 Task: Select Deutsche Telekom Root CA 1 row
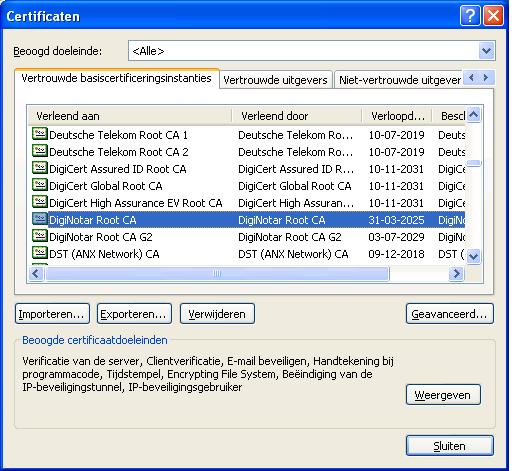[x=248, y=135]
